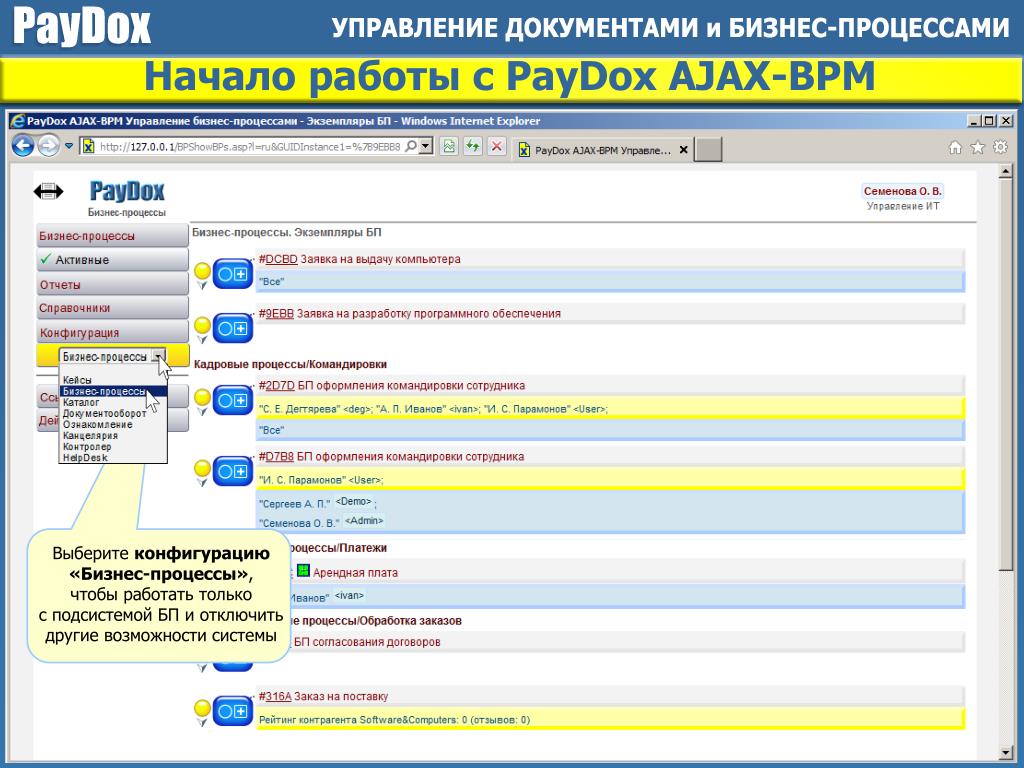
Task: Choose HelpDesk in the configuration list
Action: click(113, 458)
